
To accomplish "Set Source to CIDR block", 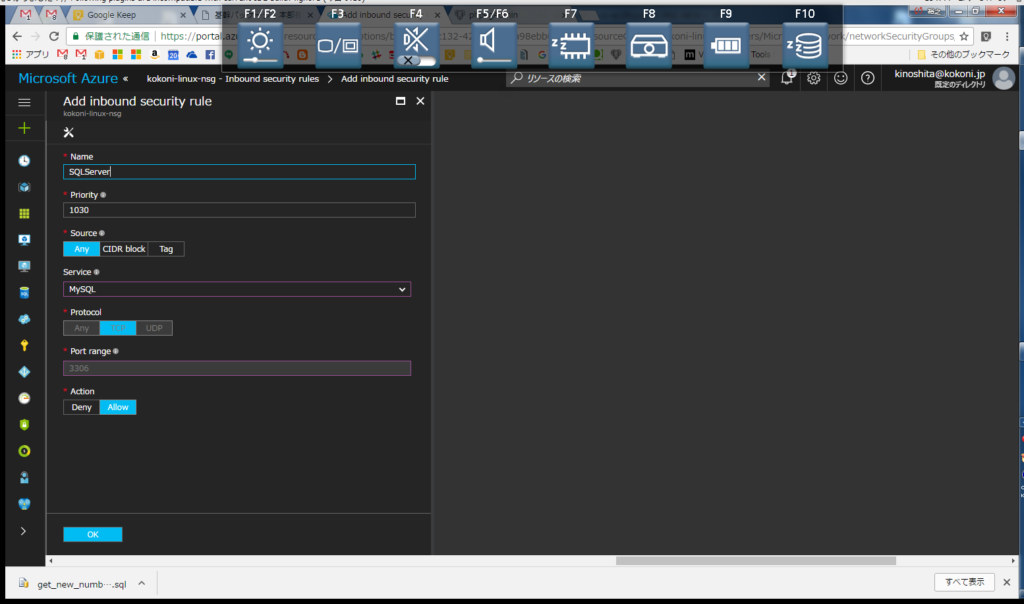I will [x=124, y=249].
